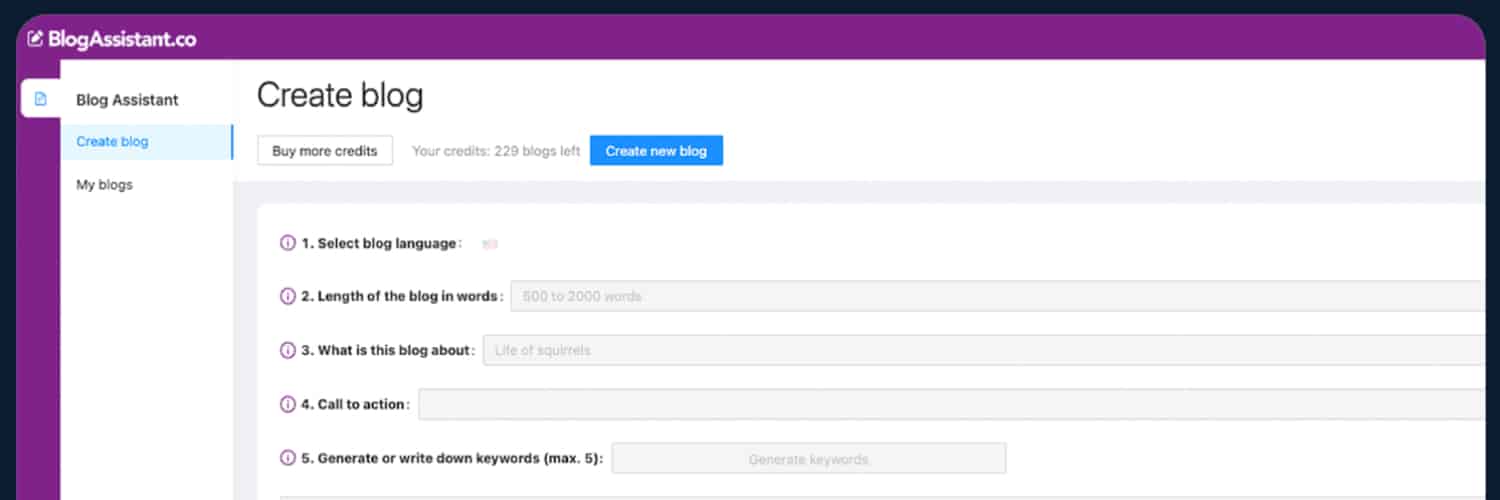Viewport: 1500px width, 500px height.
Task: Click info icon beside Call to action
Action: point(288,405)
